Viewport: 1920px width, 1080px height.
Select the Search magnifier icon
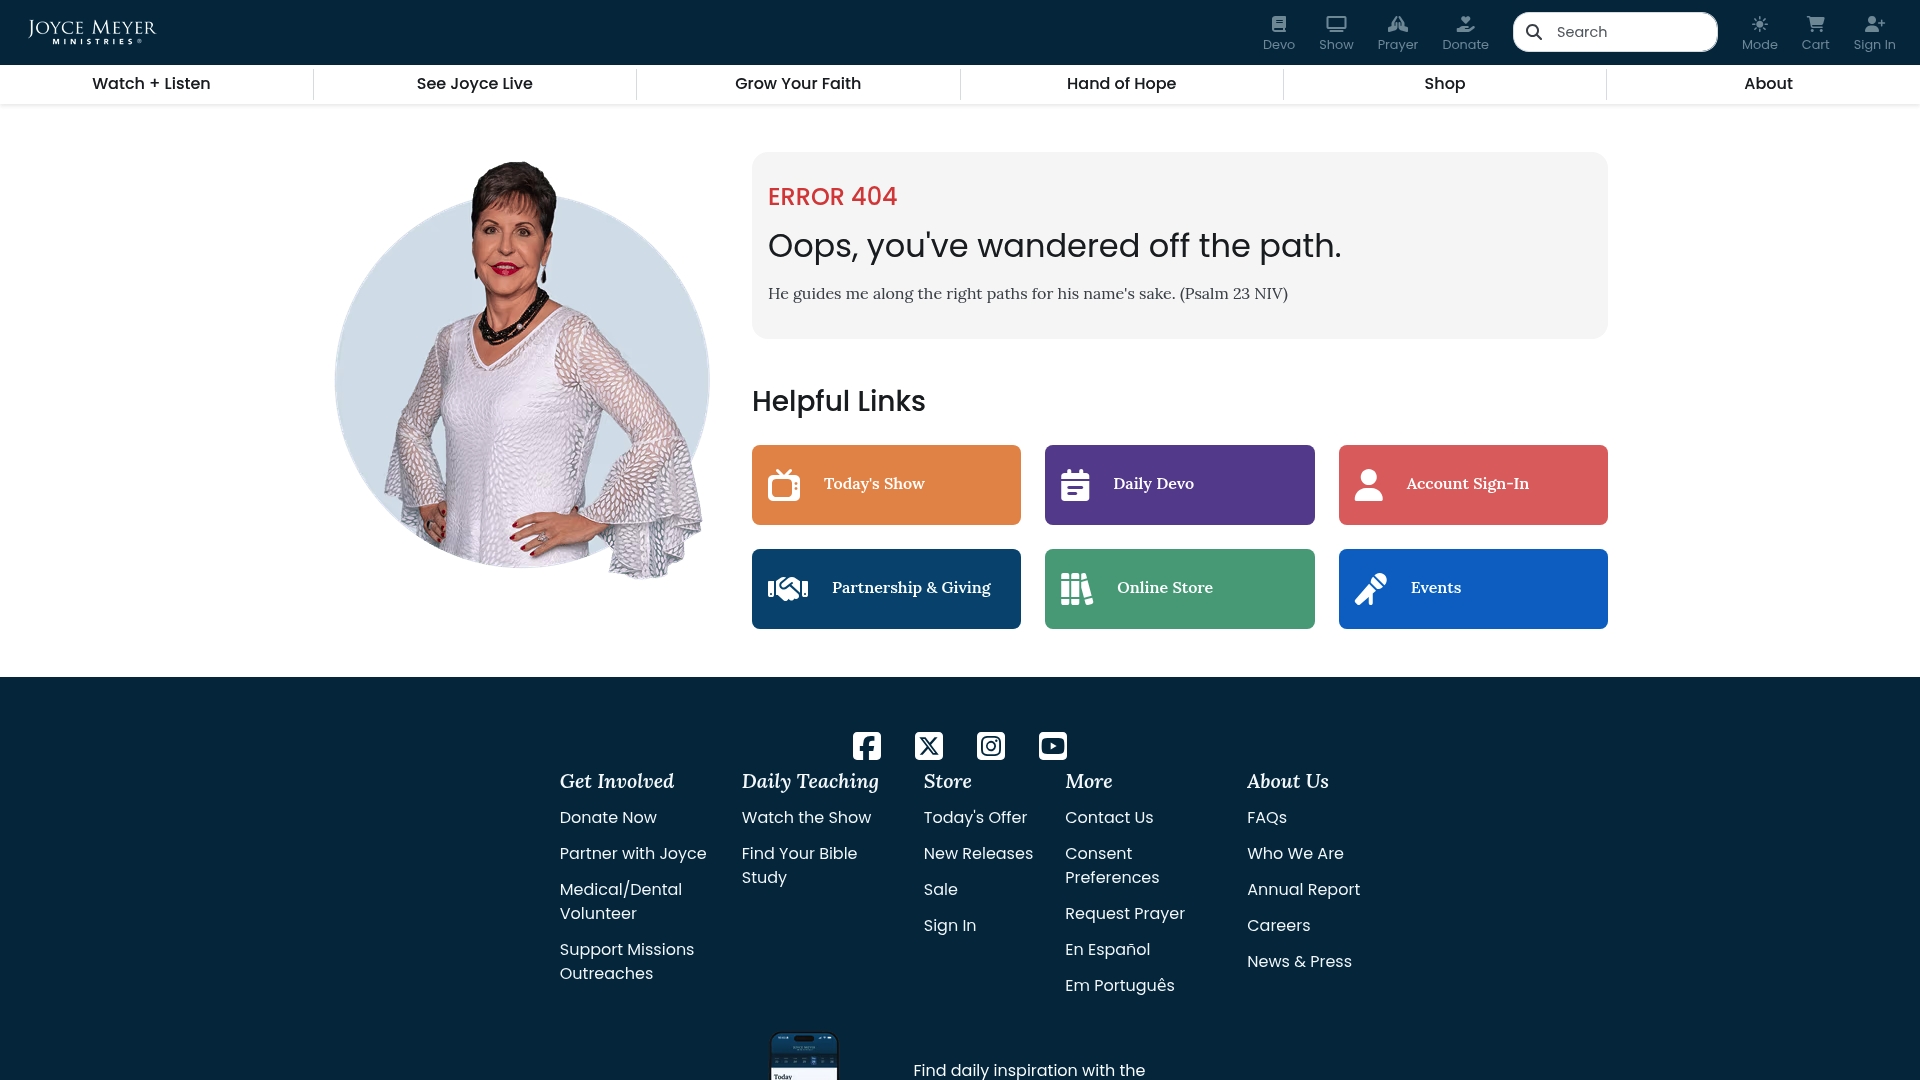click(1534, 32)
